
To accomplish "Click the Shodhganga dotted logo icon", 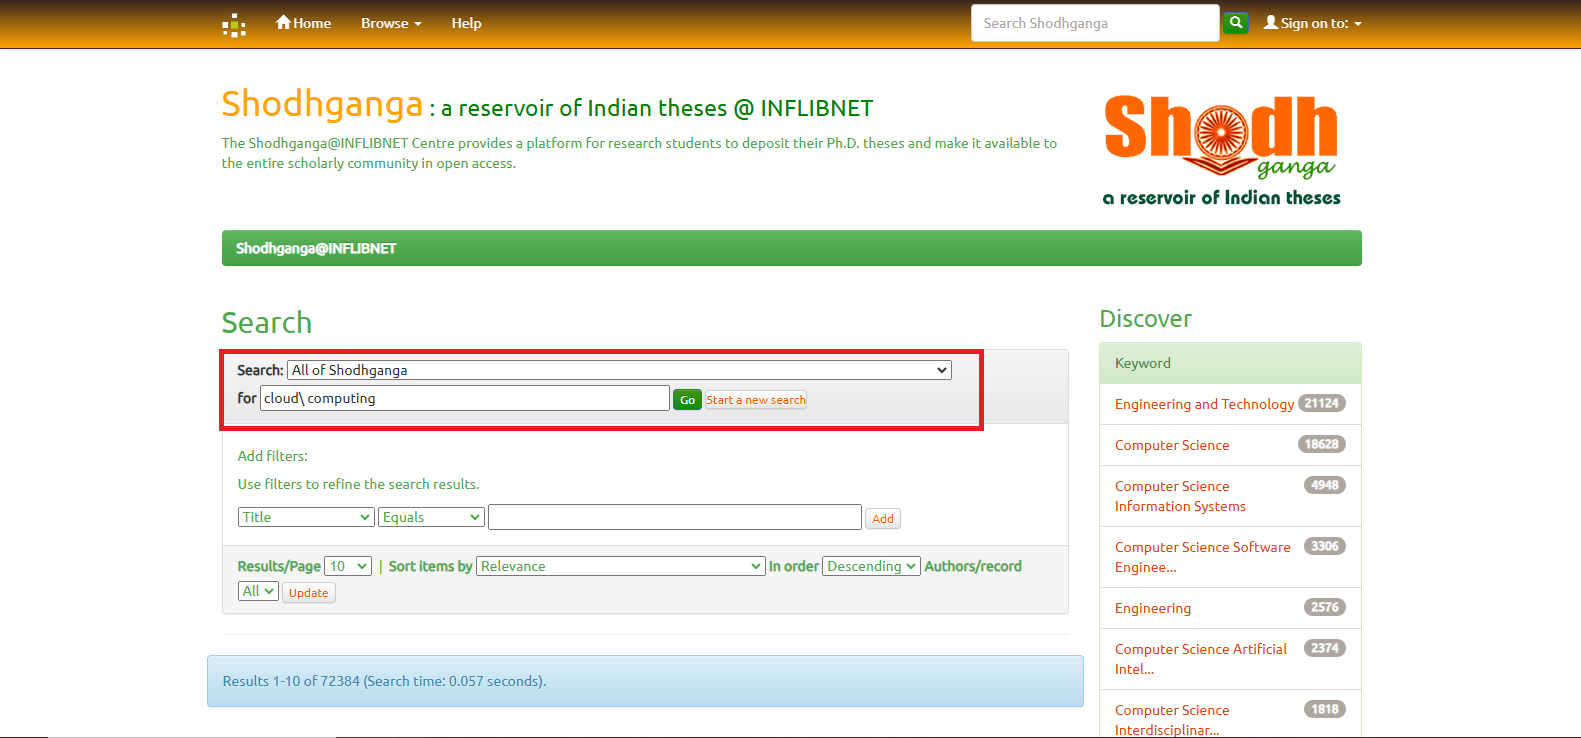I will (x=233, y=25).
